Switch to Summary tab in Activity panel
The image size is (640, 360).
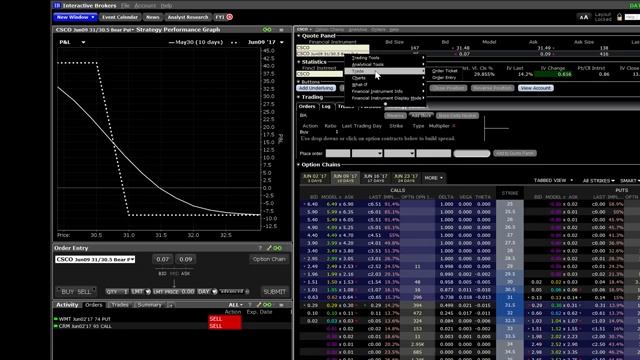point(149,305)
